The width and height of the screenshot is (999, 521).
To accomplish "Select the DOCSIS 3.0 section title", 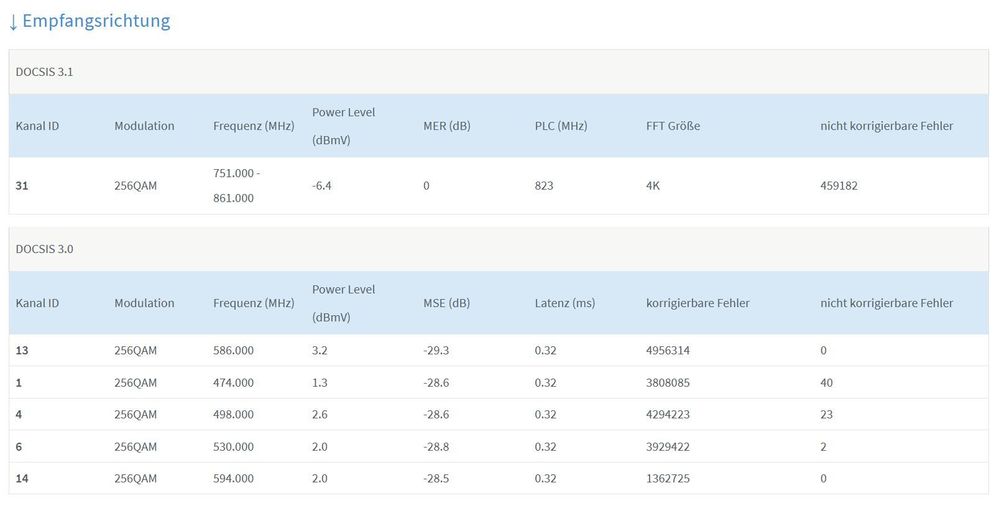I will coord(45,249).
